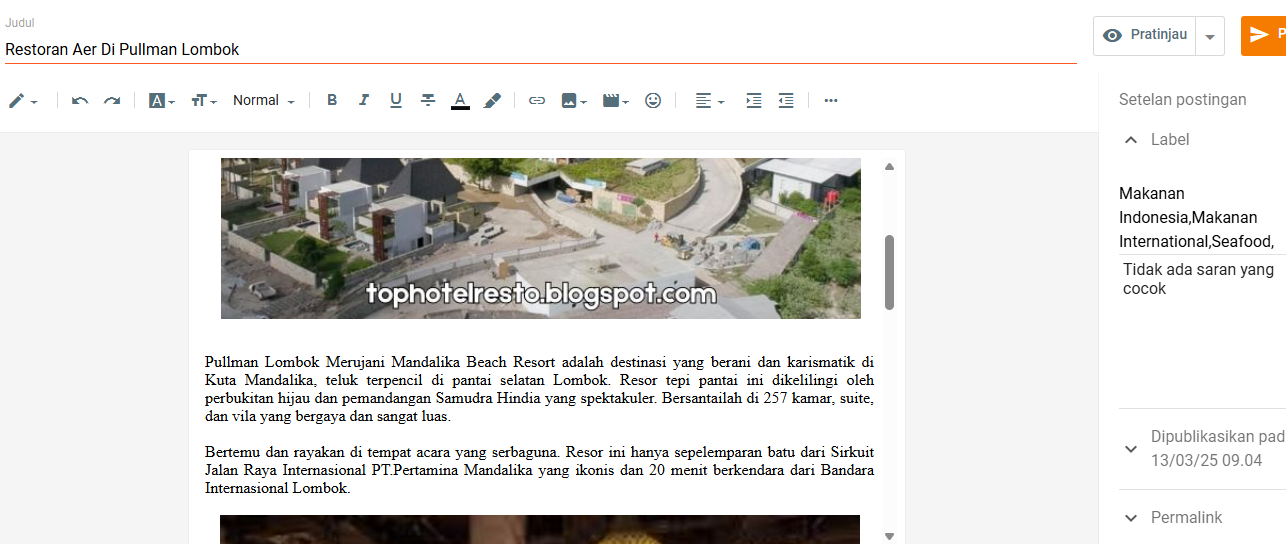Open the font size dropdown
This screenshot has width=1286, height=544.
204,101
